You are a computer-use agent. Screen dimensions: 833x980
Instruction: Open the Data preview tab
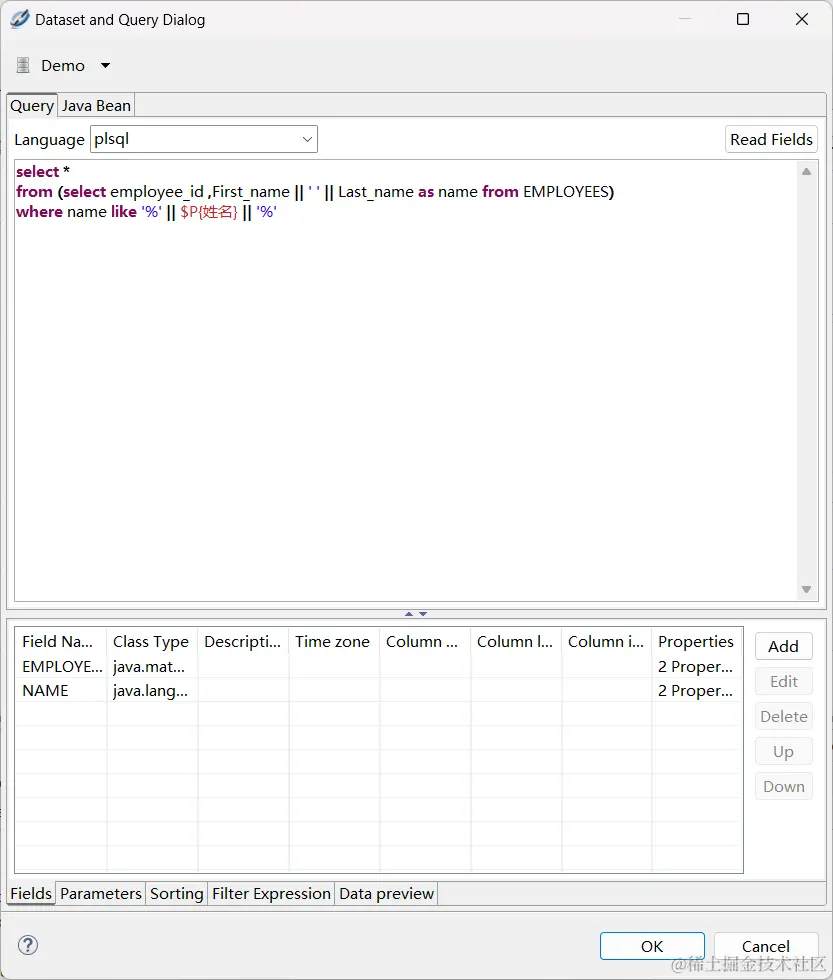[386, 893]
